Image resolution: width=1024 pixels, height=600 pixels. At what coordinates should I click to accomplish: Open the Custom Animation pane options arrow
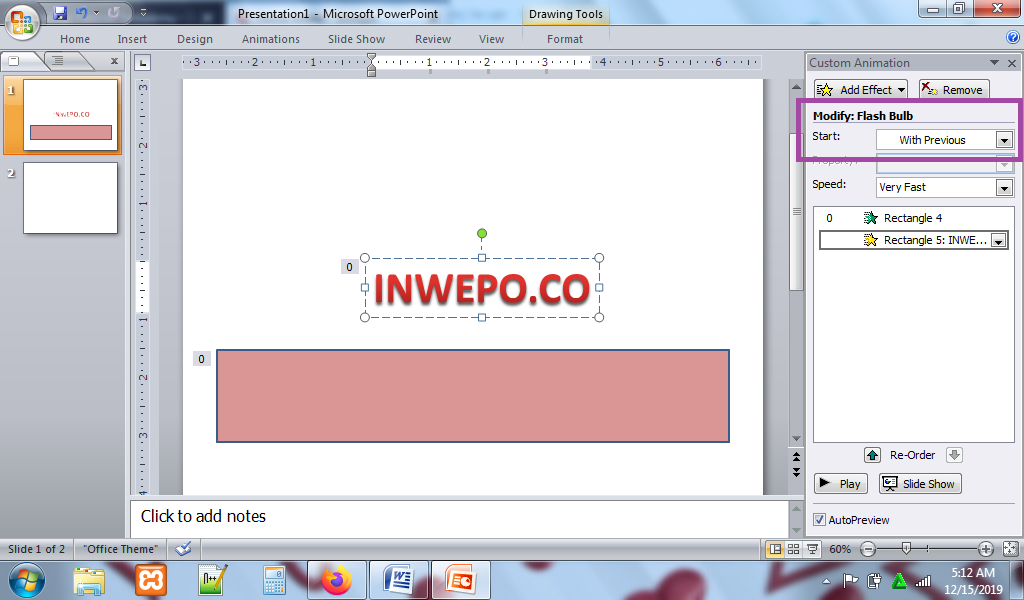(x=995, y=63)
